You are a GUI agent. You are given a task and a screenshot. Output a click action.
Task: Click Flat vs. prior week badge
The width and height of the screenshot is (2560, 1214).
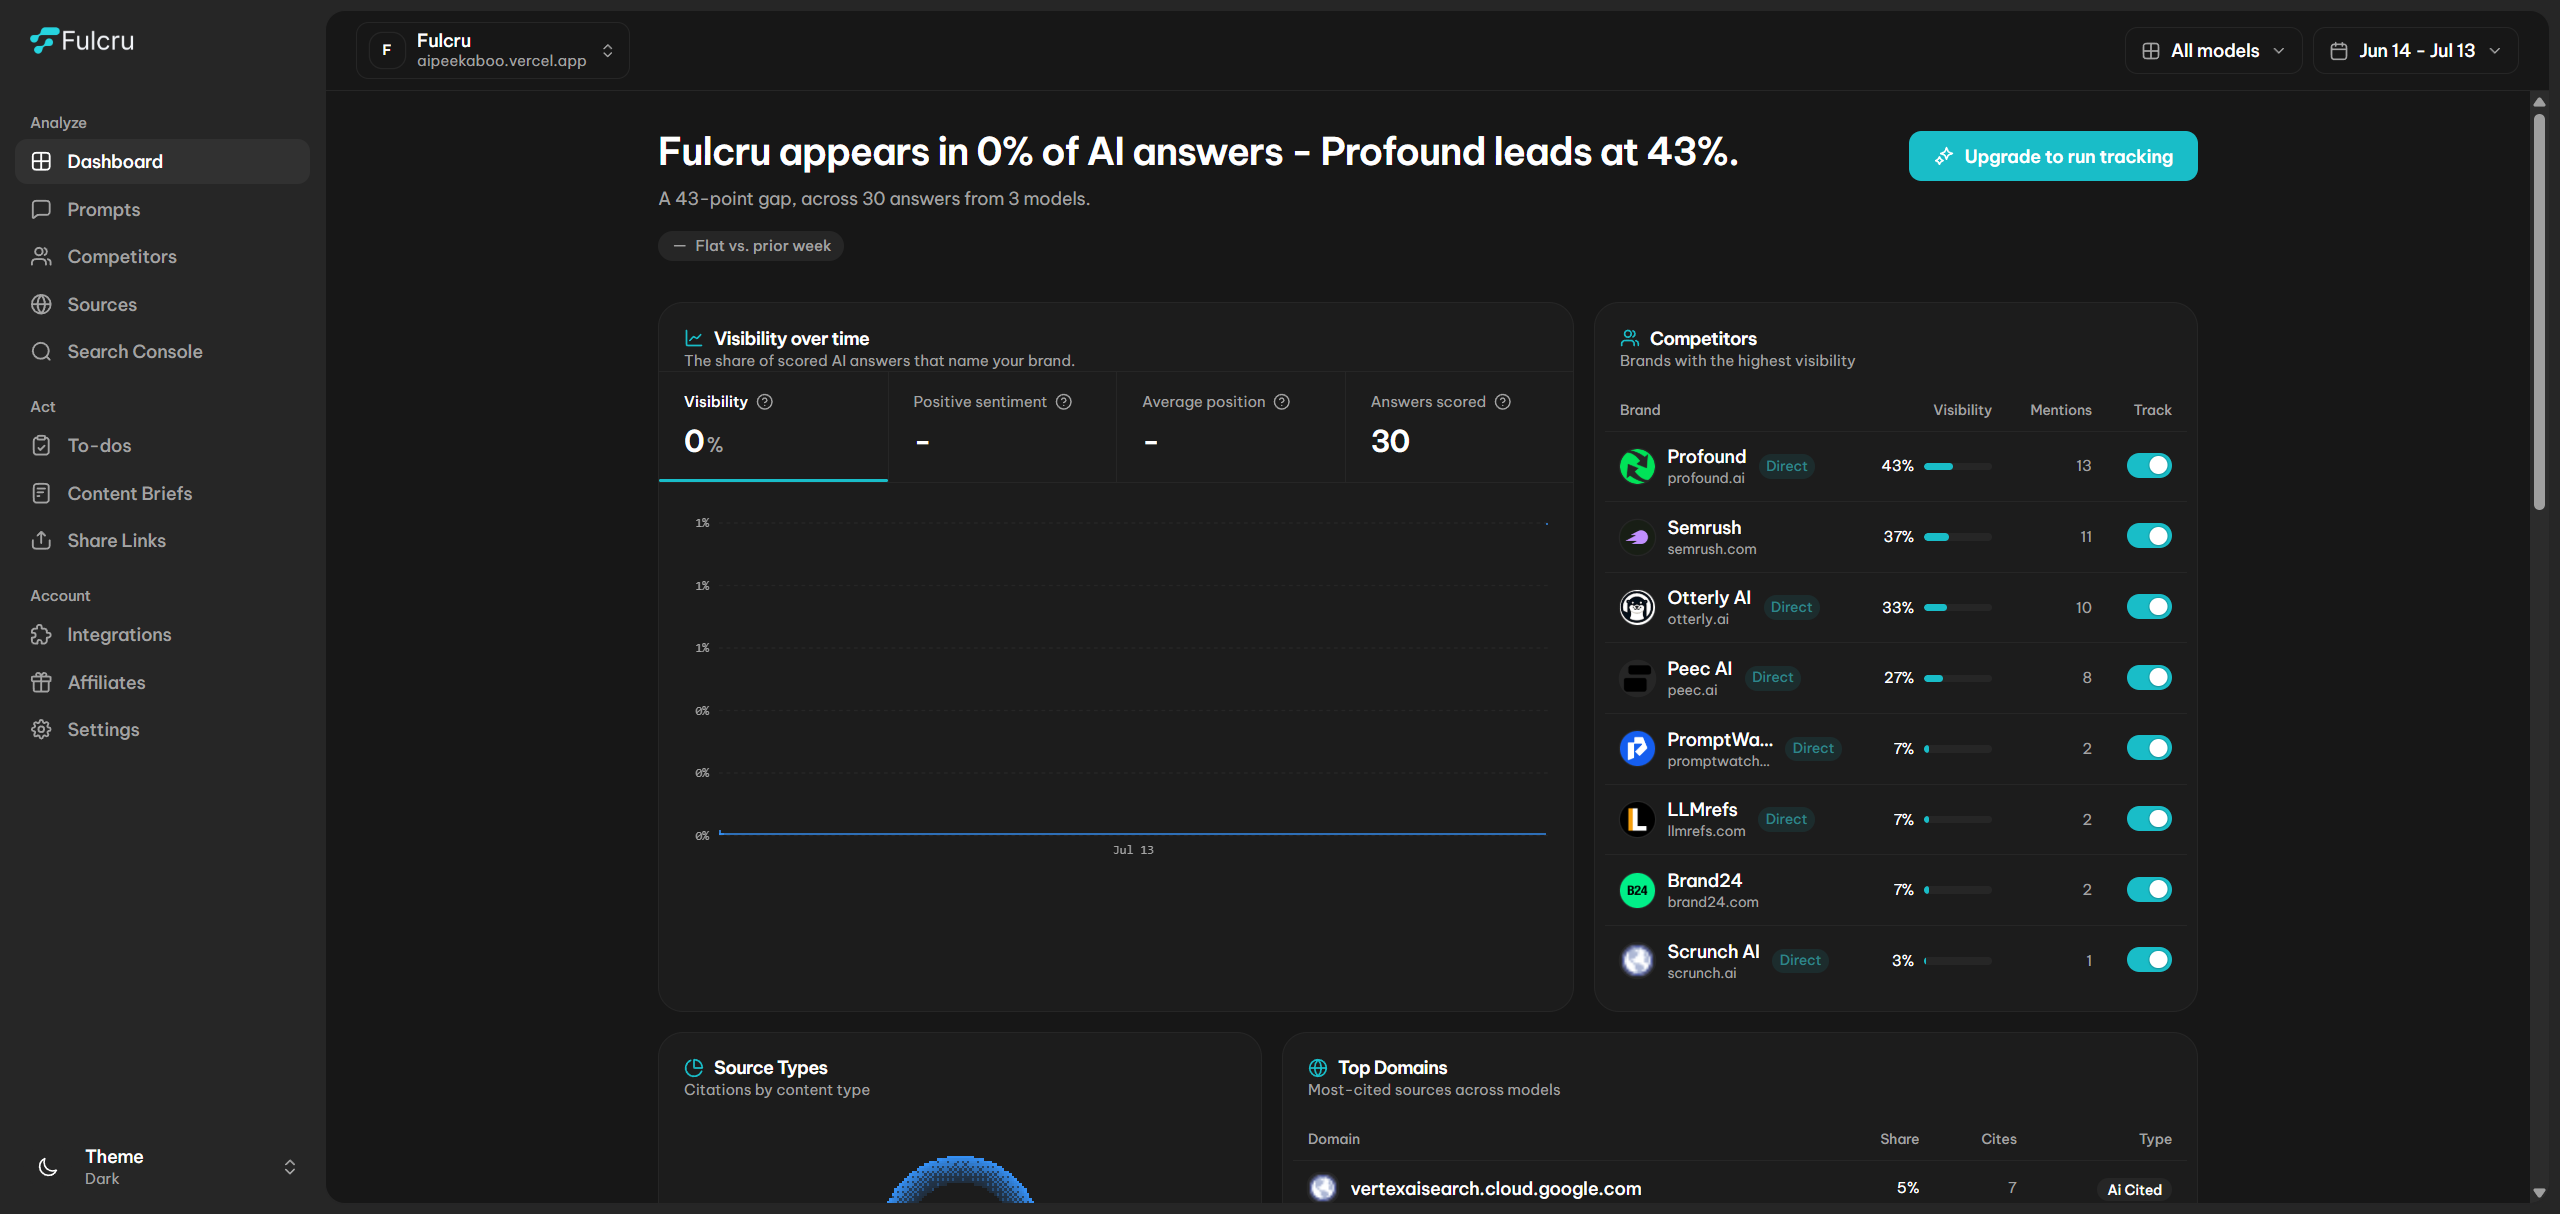[x=751, y=246]
